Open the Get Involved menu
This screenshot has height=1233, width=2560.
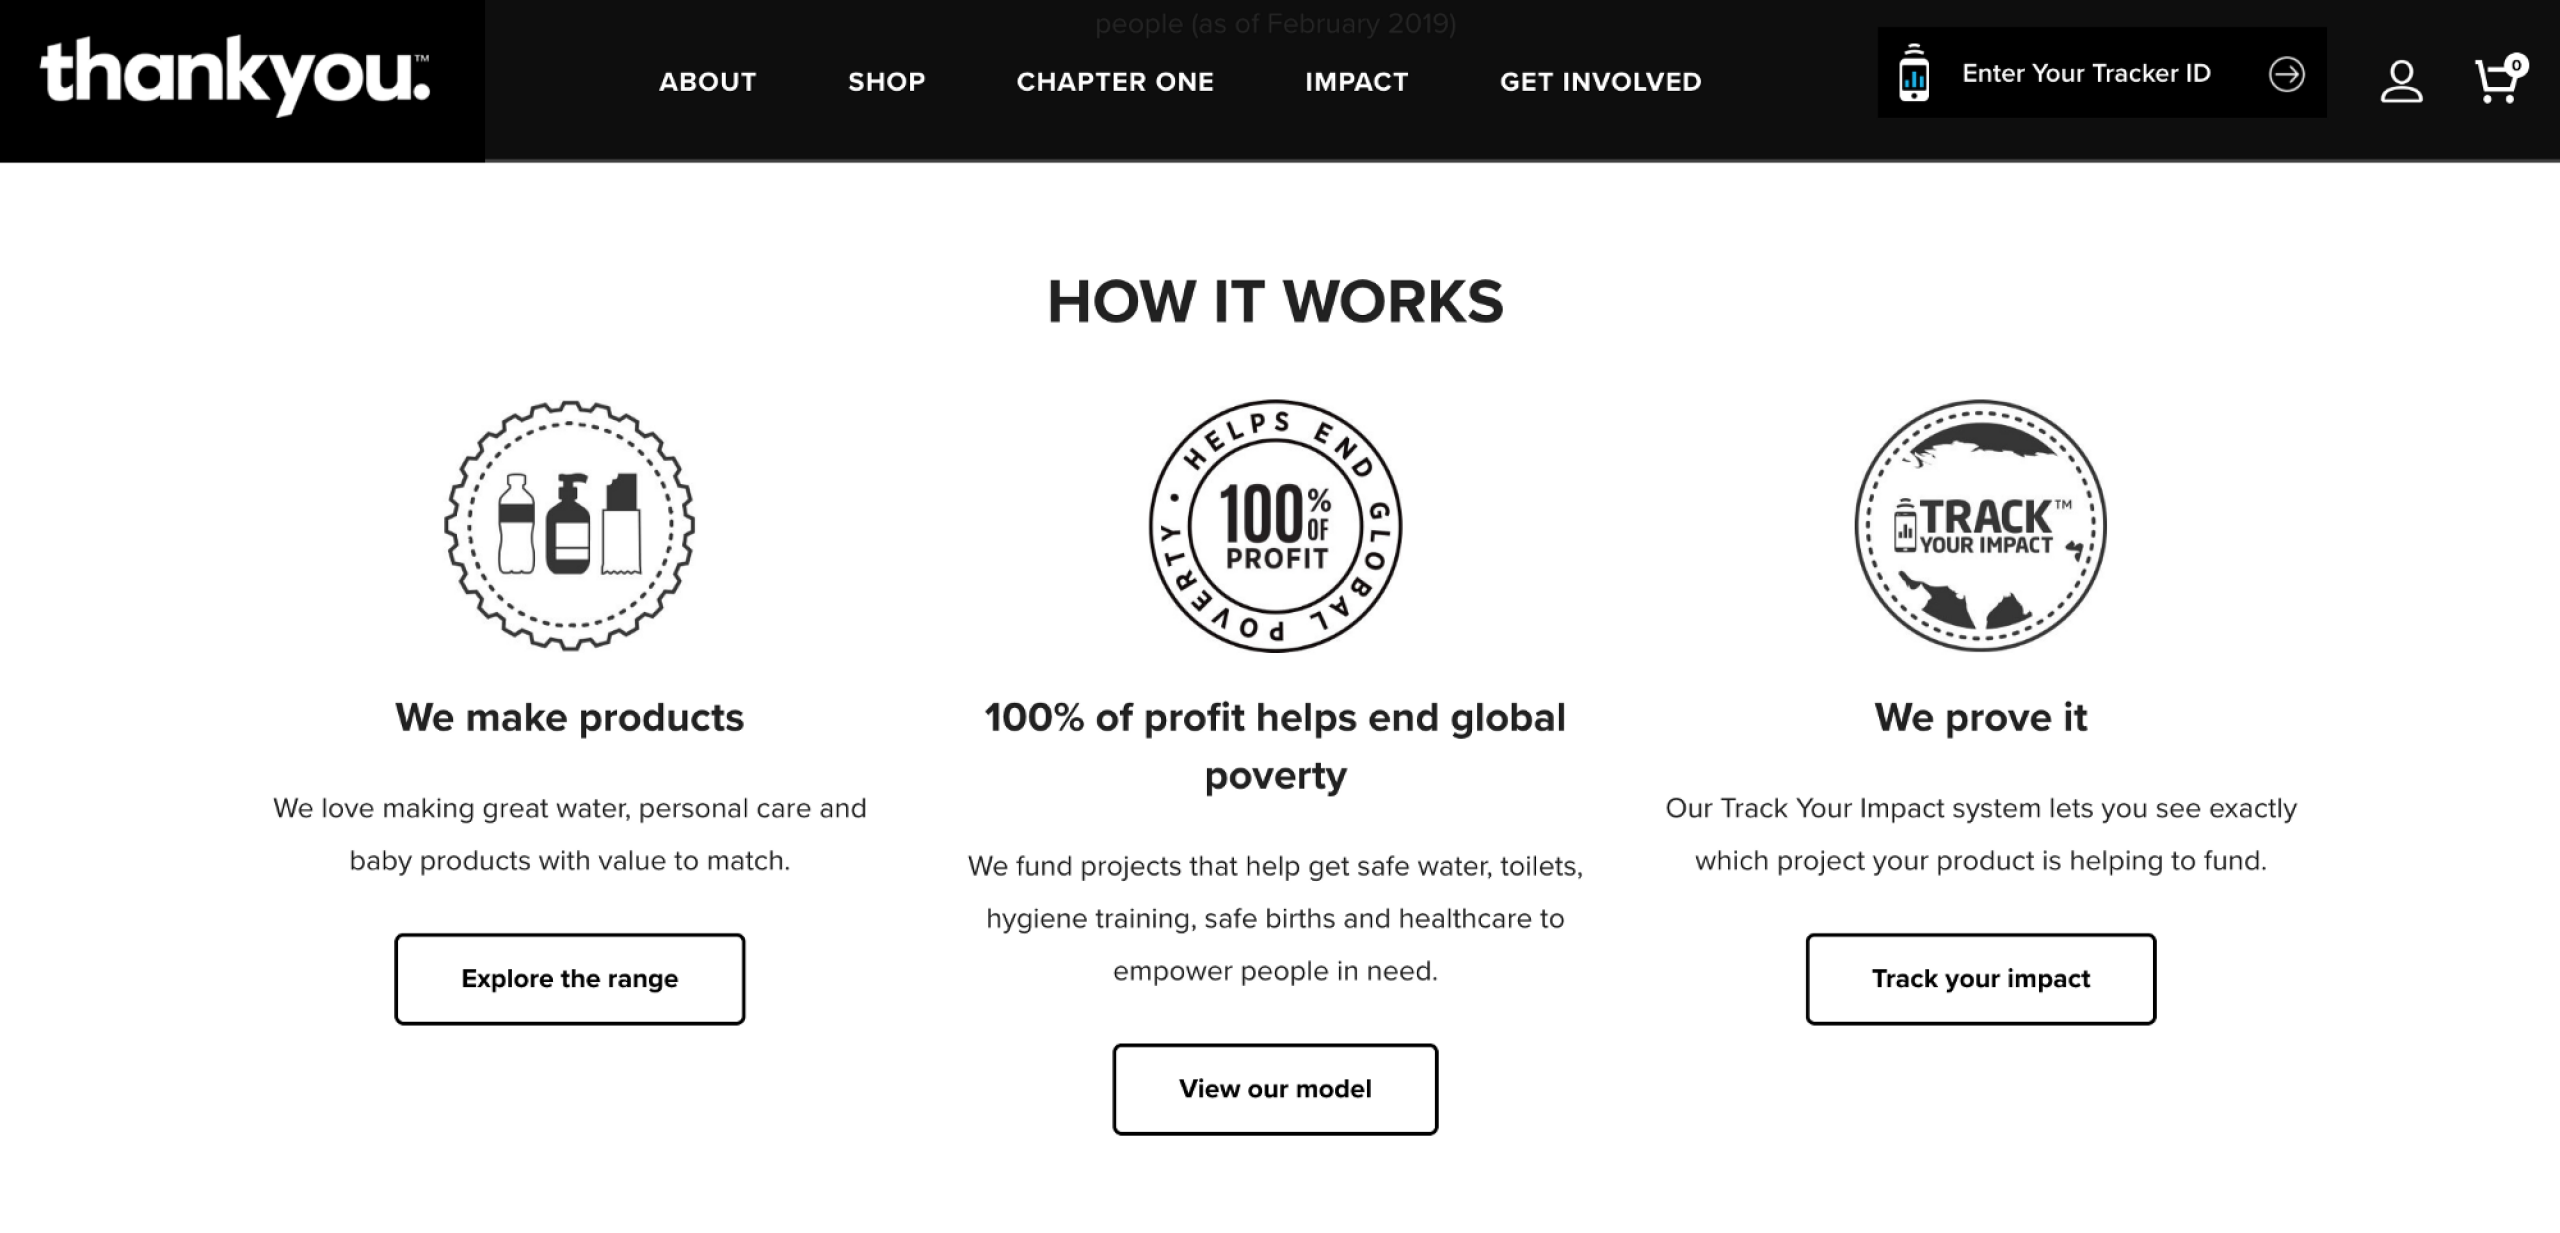click(1600, 82)
